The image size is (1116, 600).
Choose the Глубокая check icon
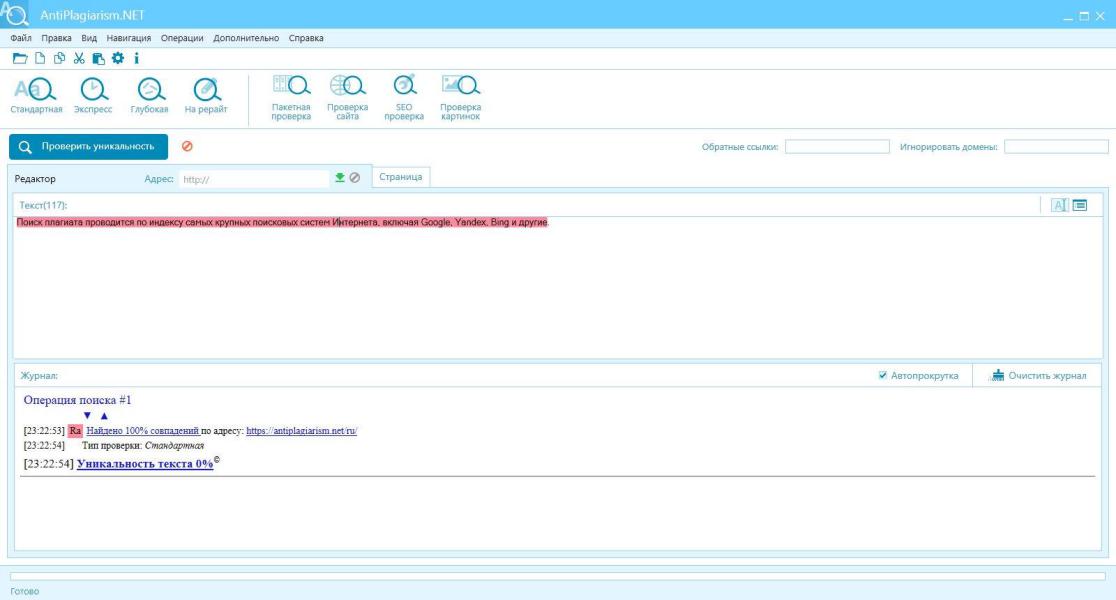149,95
